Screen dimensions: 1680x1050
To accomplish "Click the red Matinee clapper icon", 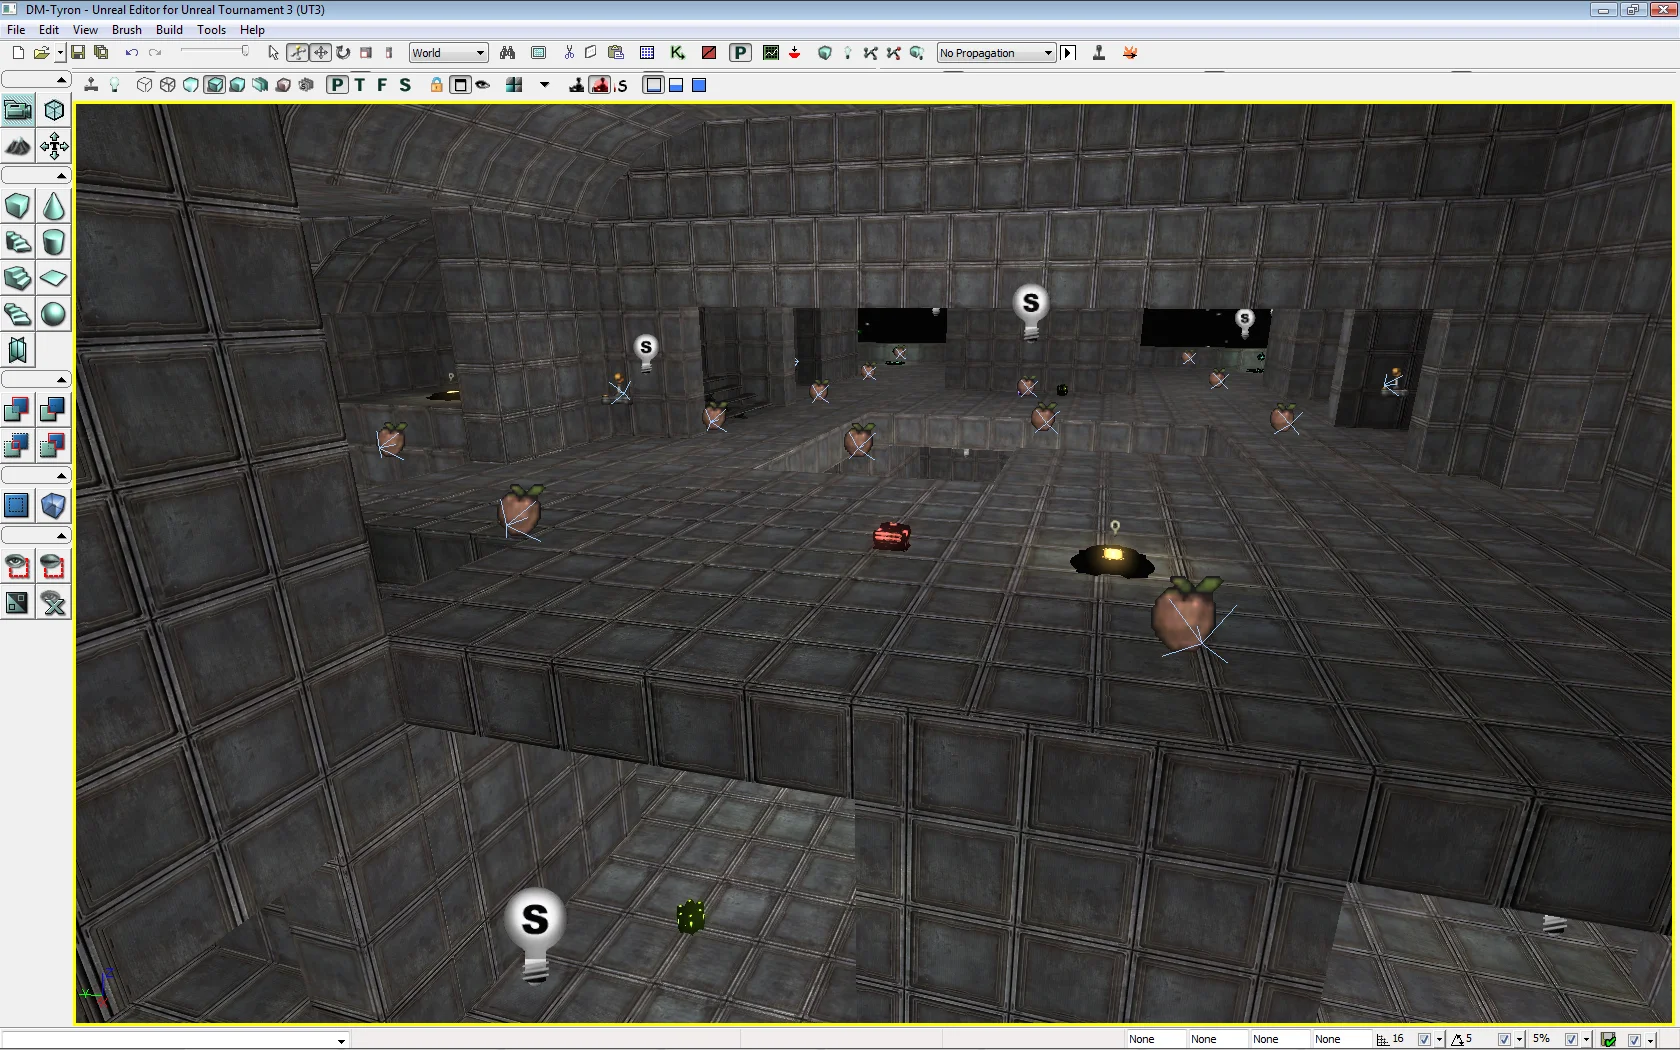I will [x=709, y=53].
